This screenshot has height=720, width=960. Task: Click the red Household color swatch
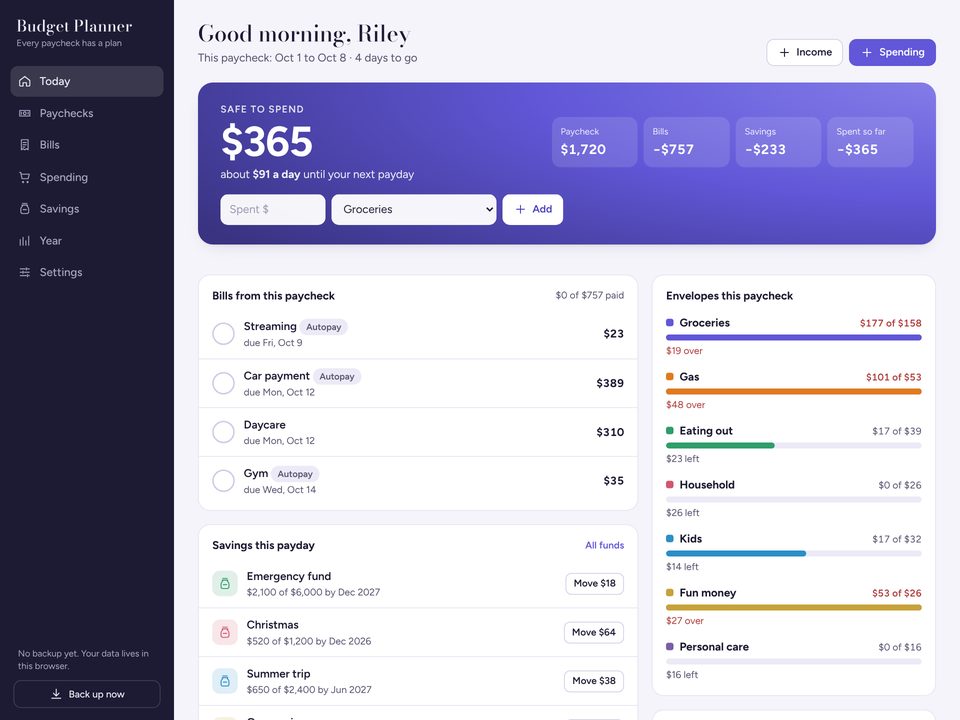(x=670, y=484)
